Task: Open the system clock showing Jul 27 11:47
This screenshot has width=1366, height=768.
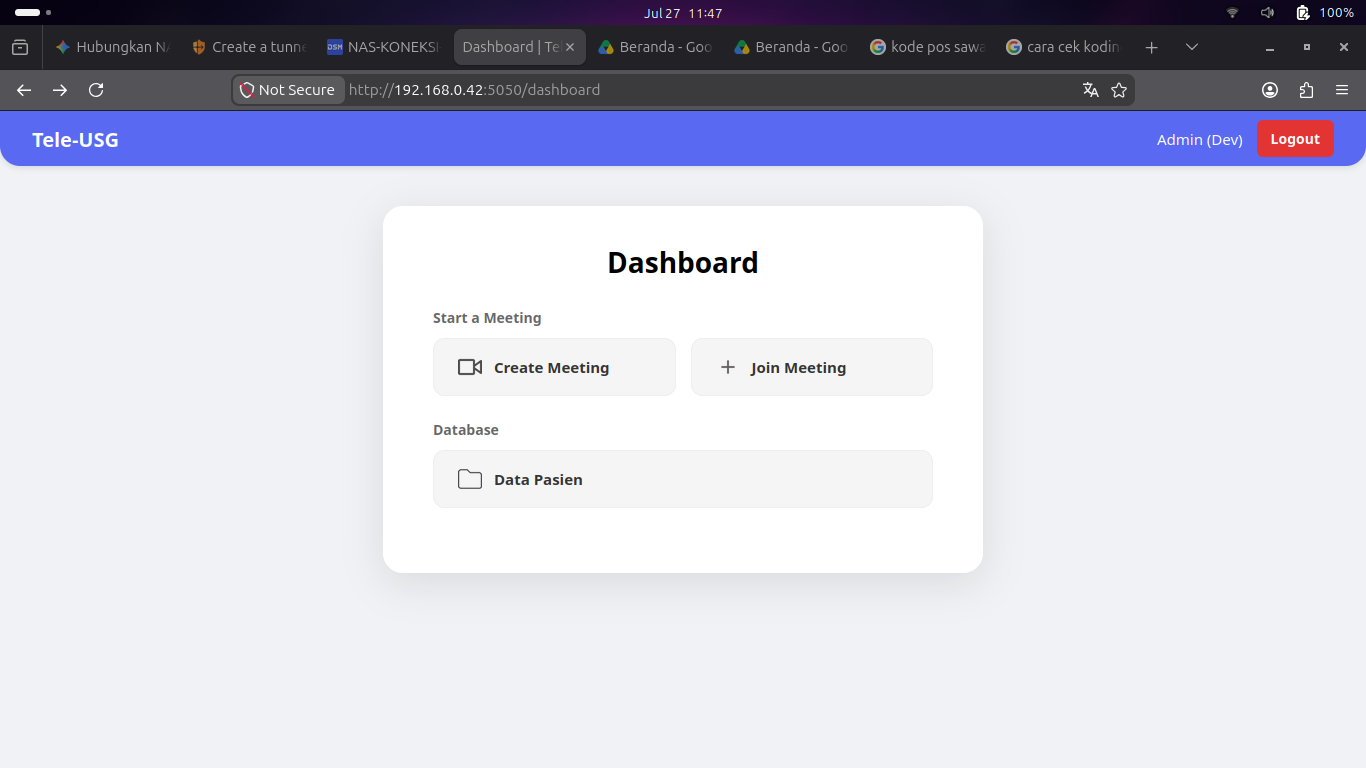Action: (683, 13)
